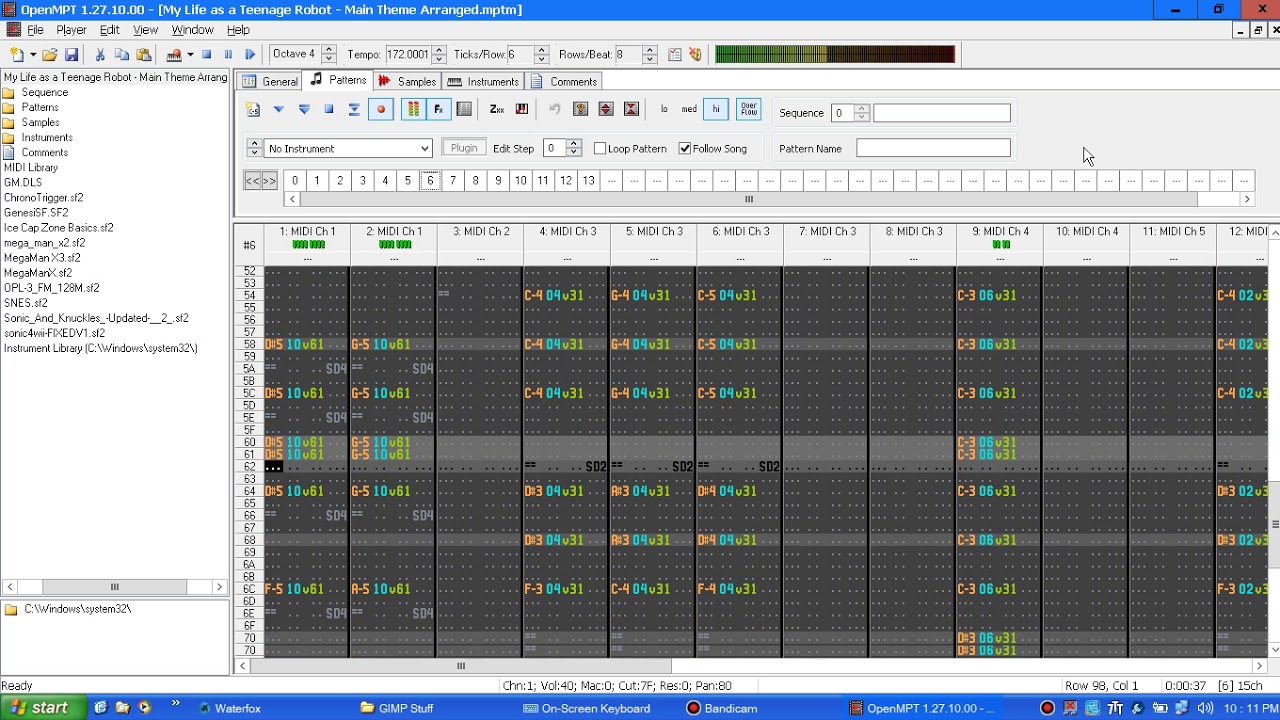Click the disabled Plugin button
This screenshot has width=1280, height=720.
click(464, 148)
